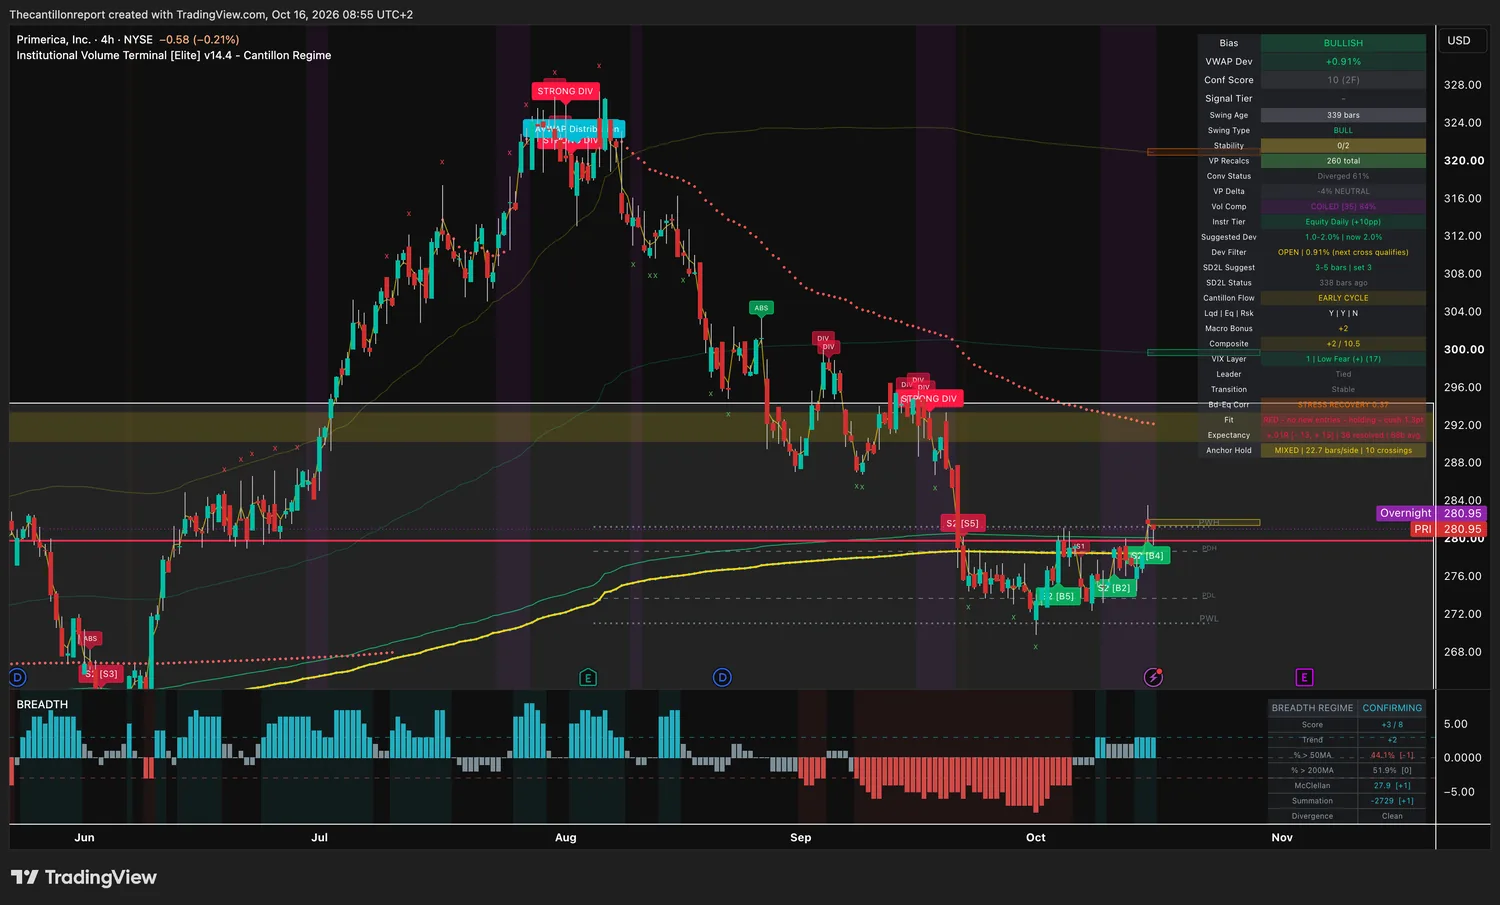
Task: Click the 320.00 price axis label
Action: click(1464, 160)
